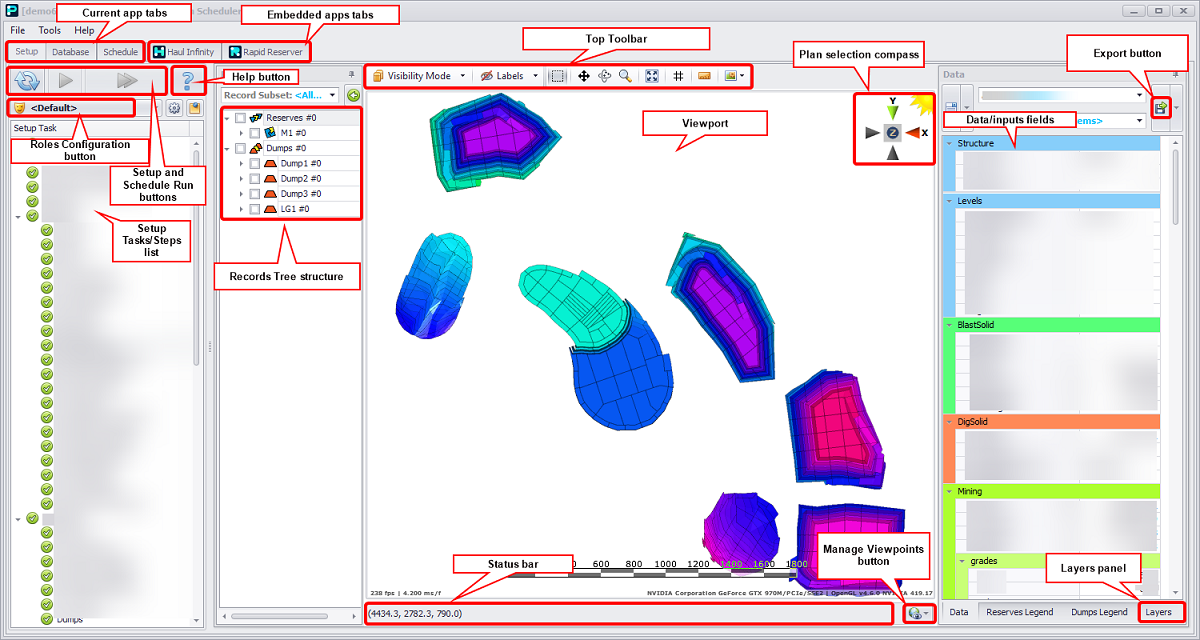Tick the Dump1 #0 checkbox
Screen dimensions: 1200x640
[x=255, y=163]
